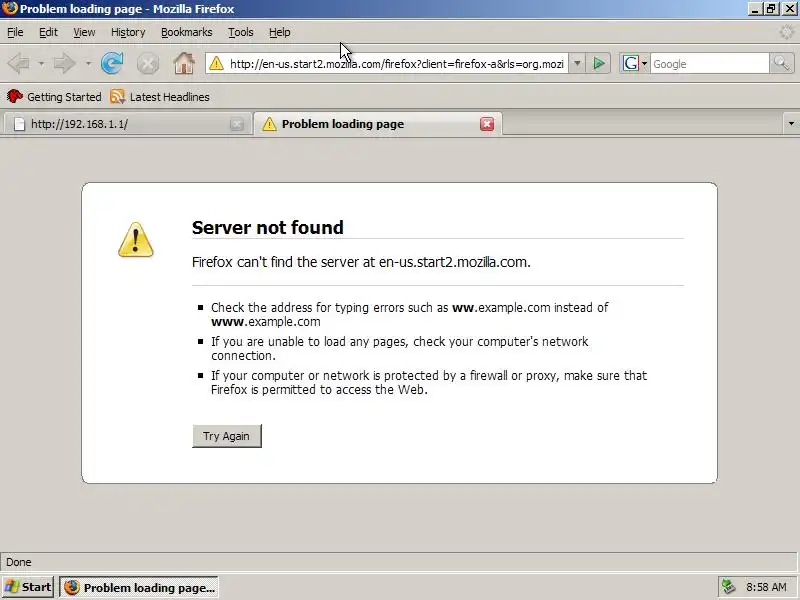Open the Forward history dropdown arrow
The height and width of the screenshot is (600, 800).
pyautogui.click(x=88, y=64)
